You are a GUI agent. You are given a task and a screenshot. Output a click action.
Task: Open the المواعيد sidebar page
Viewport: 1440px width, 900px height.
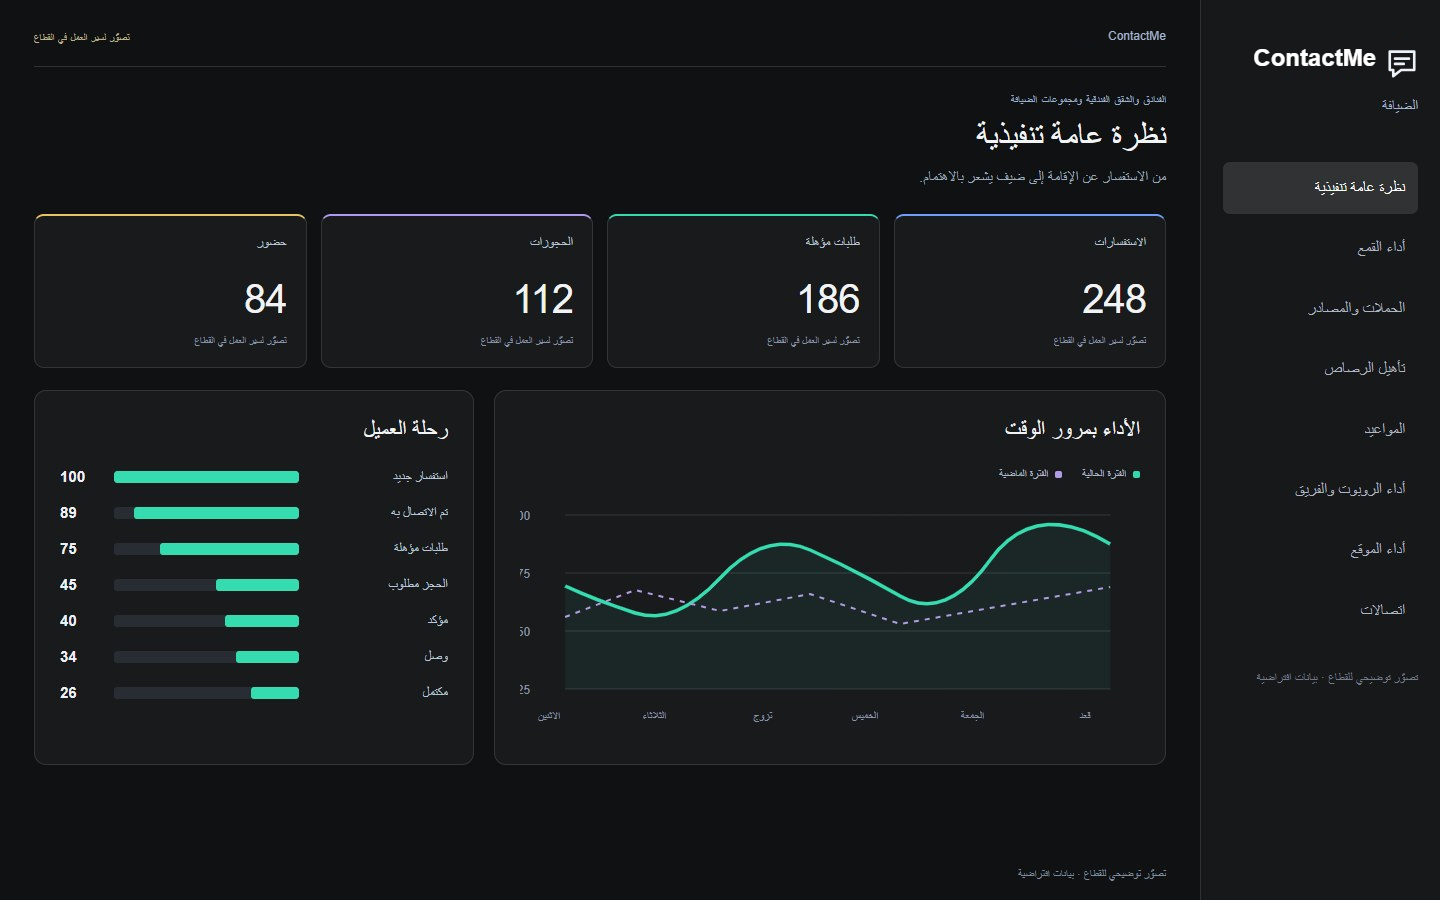click(x=1320, y=429)
